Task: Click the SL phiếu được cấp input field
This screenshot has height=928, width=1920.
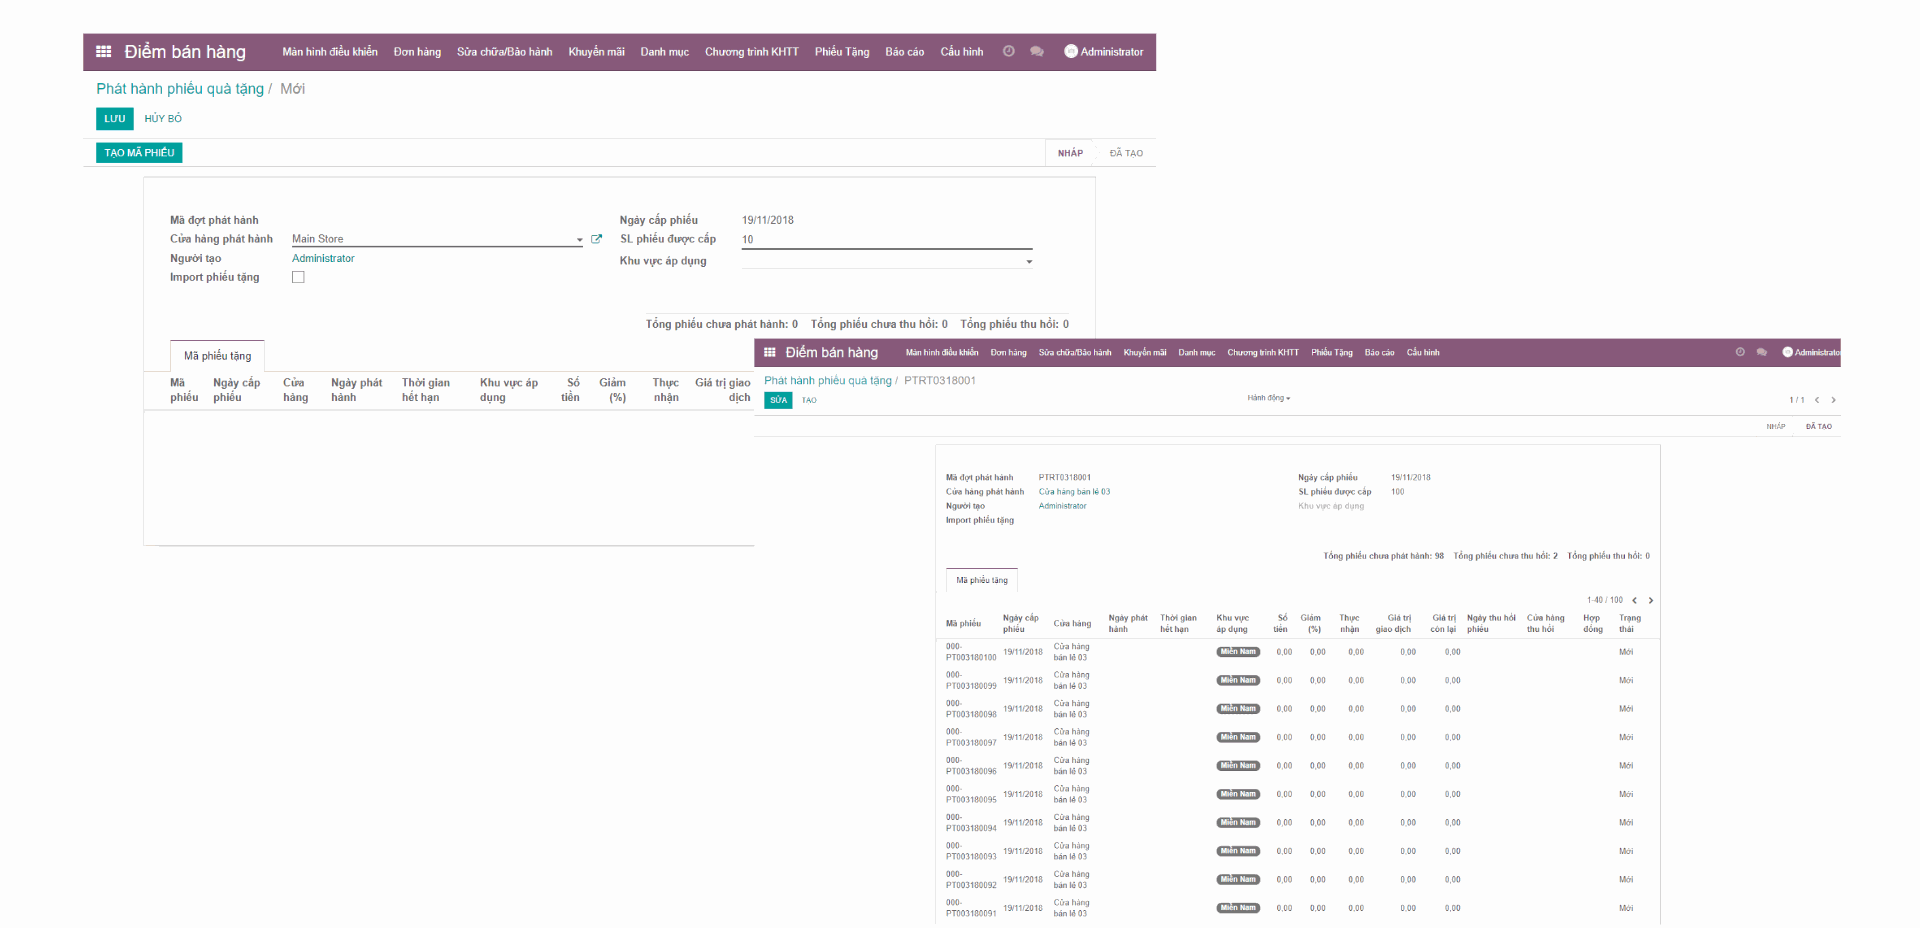Action: [x=886, y=240]
